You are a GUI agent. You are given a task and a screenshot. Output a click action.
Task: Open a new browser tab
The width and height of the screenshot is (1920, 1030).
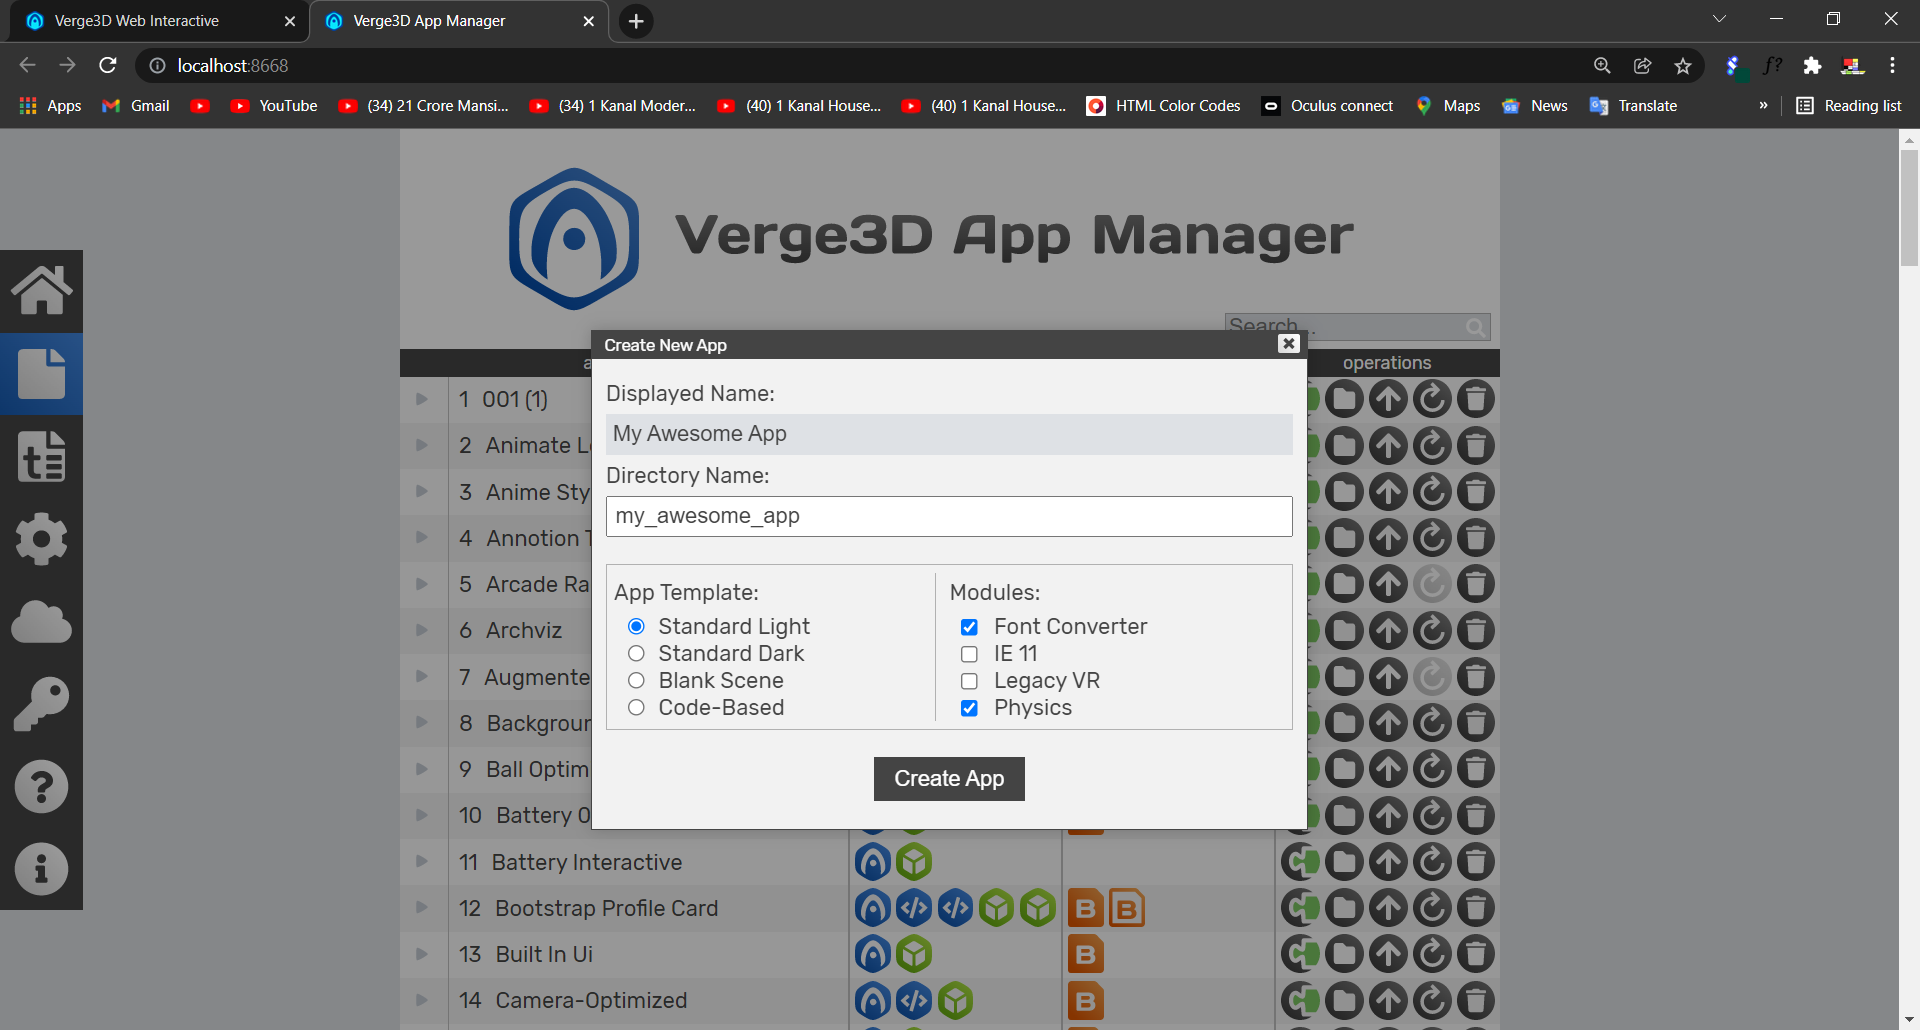click(x=636, y=21)
